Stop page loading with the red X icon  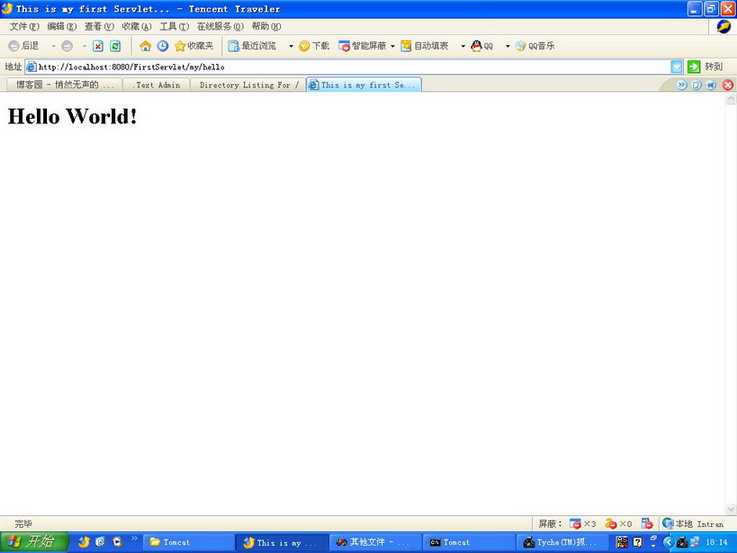(x=98, y=46)
